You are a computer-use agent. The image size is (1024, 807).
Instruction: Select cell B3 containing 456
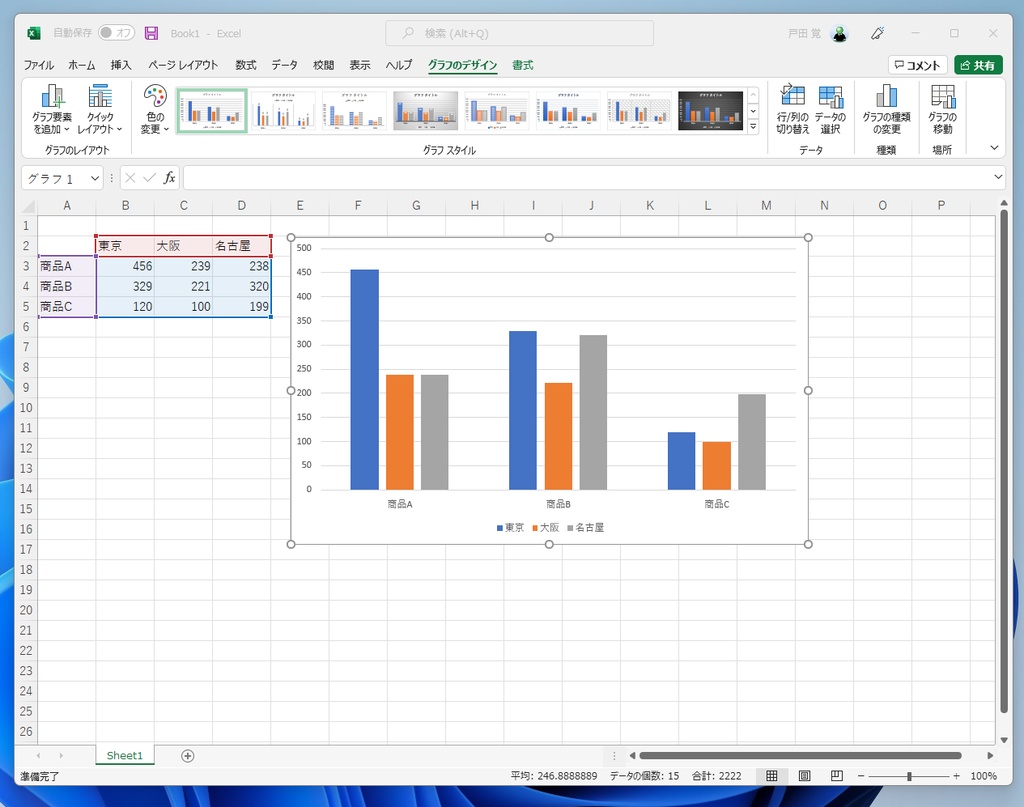point(125,266)
